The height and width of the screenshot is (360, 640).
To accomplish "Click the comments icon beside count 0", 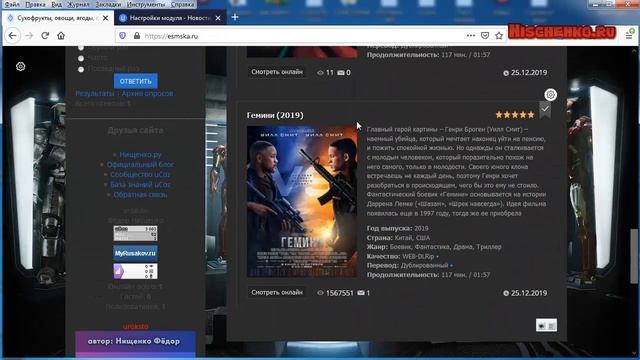I will click(x=341, y=73).
